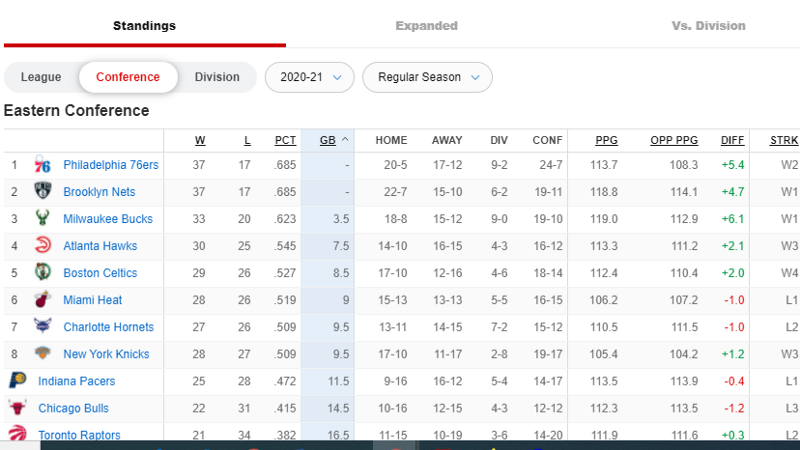
Task: Open the Regular Season dropdown
Action: click(x=428, y=77)
